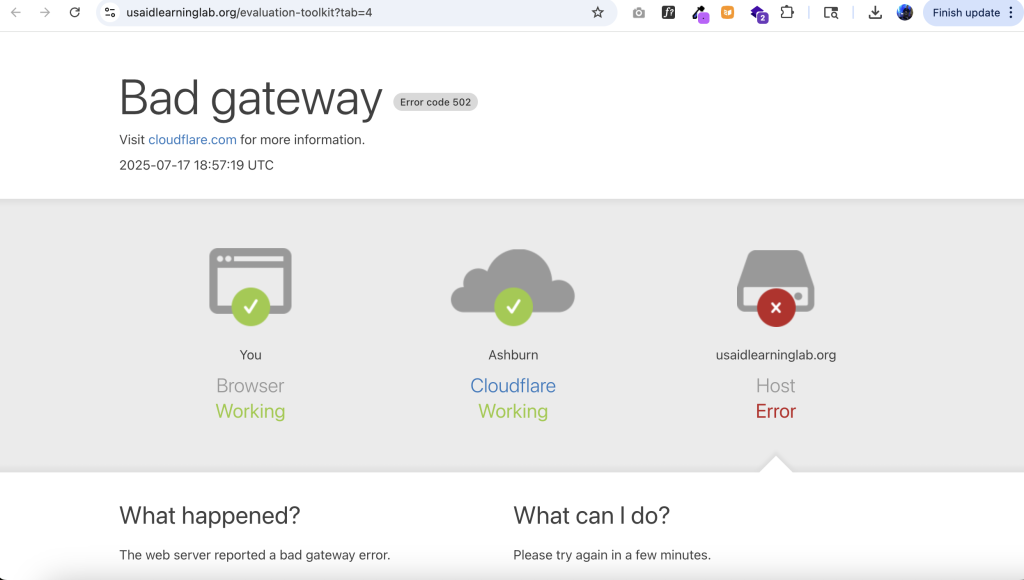This screenshot has height=580, width=1024.
Task: Open the black f? font extension
Action: click(668, 12)
